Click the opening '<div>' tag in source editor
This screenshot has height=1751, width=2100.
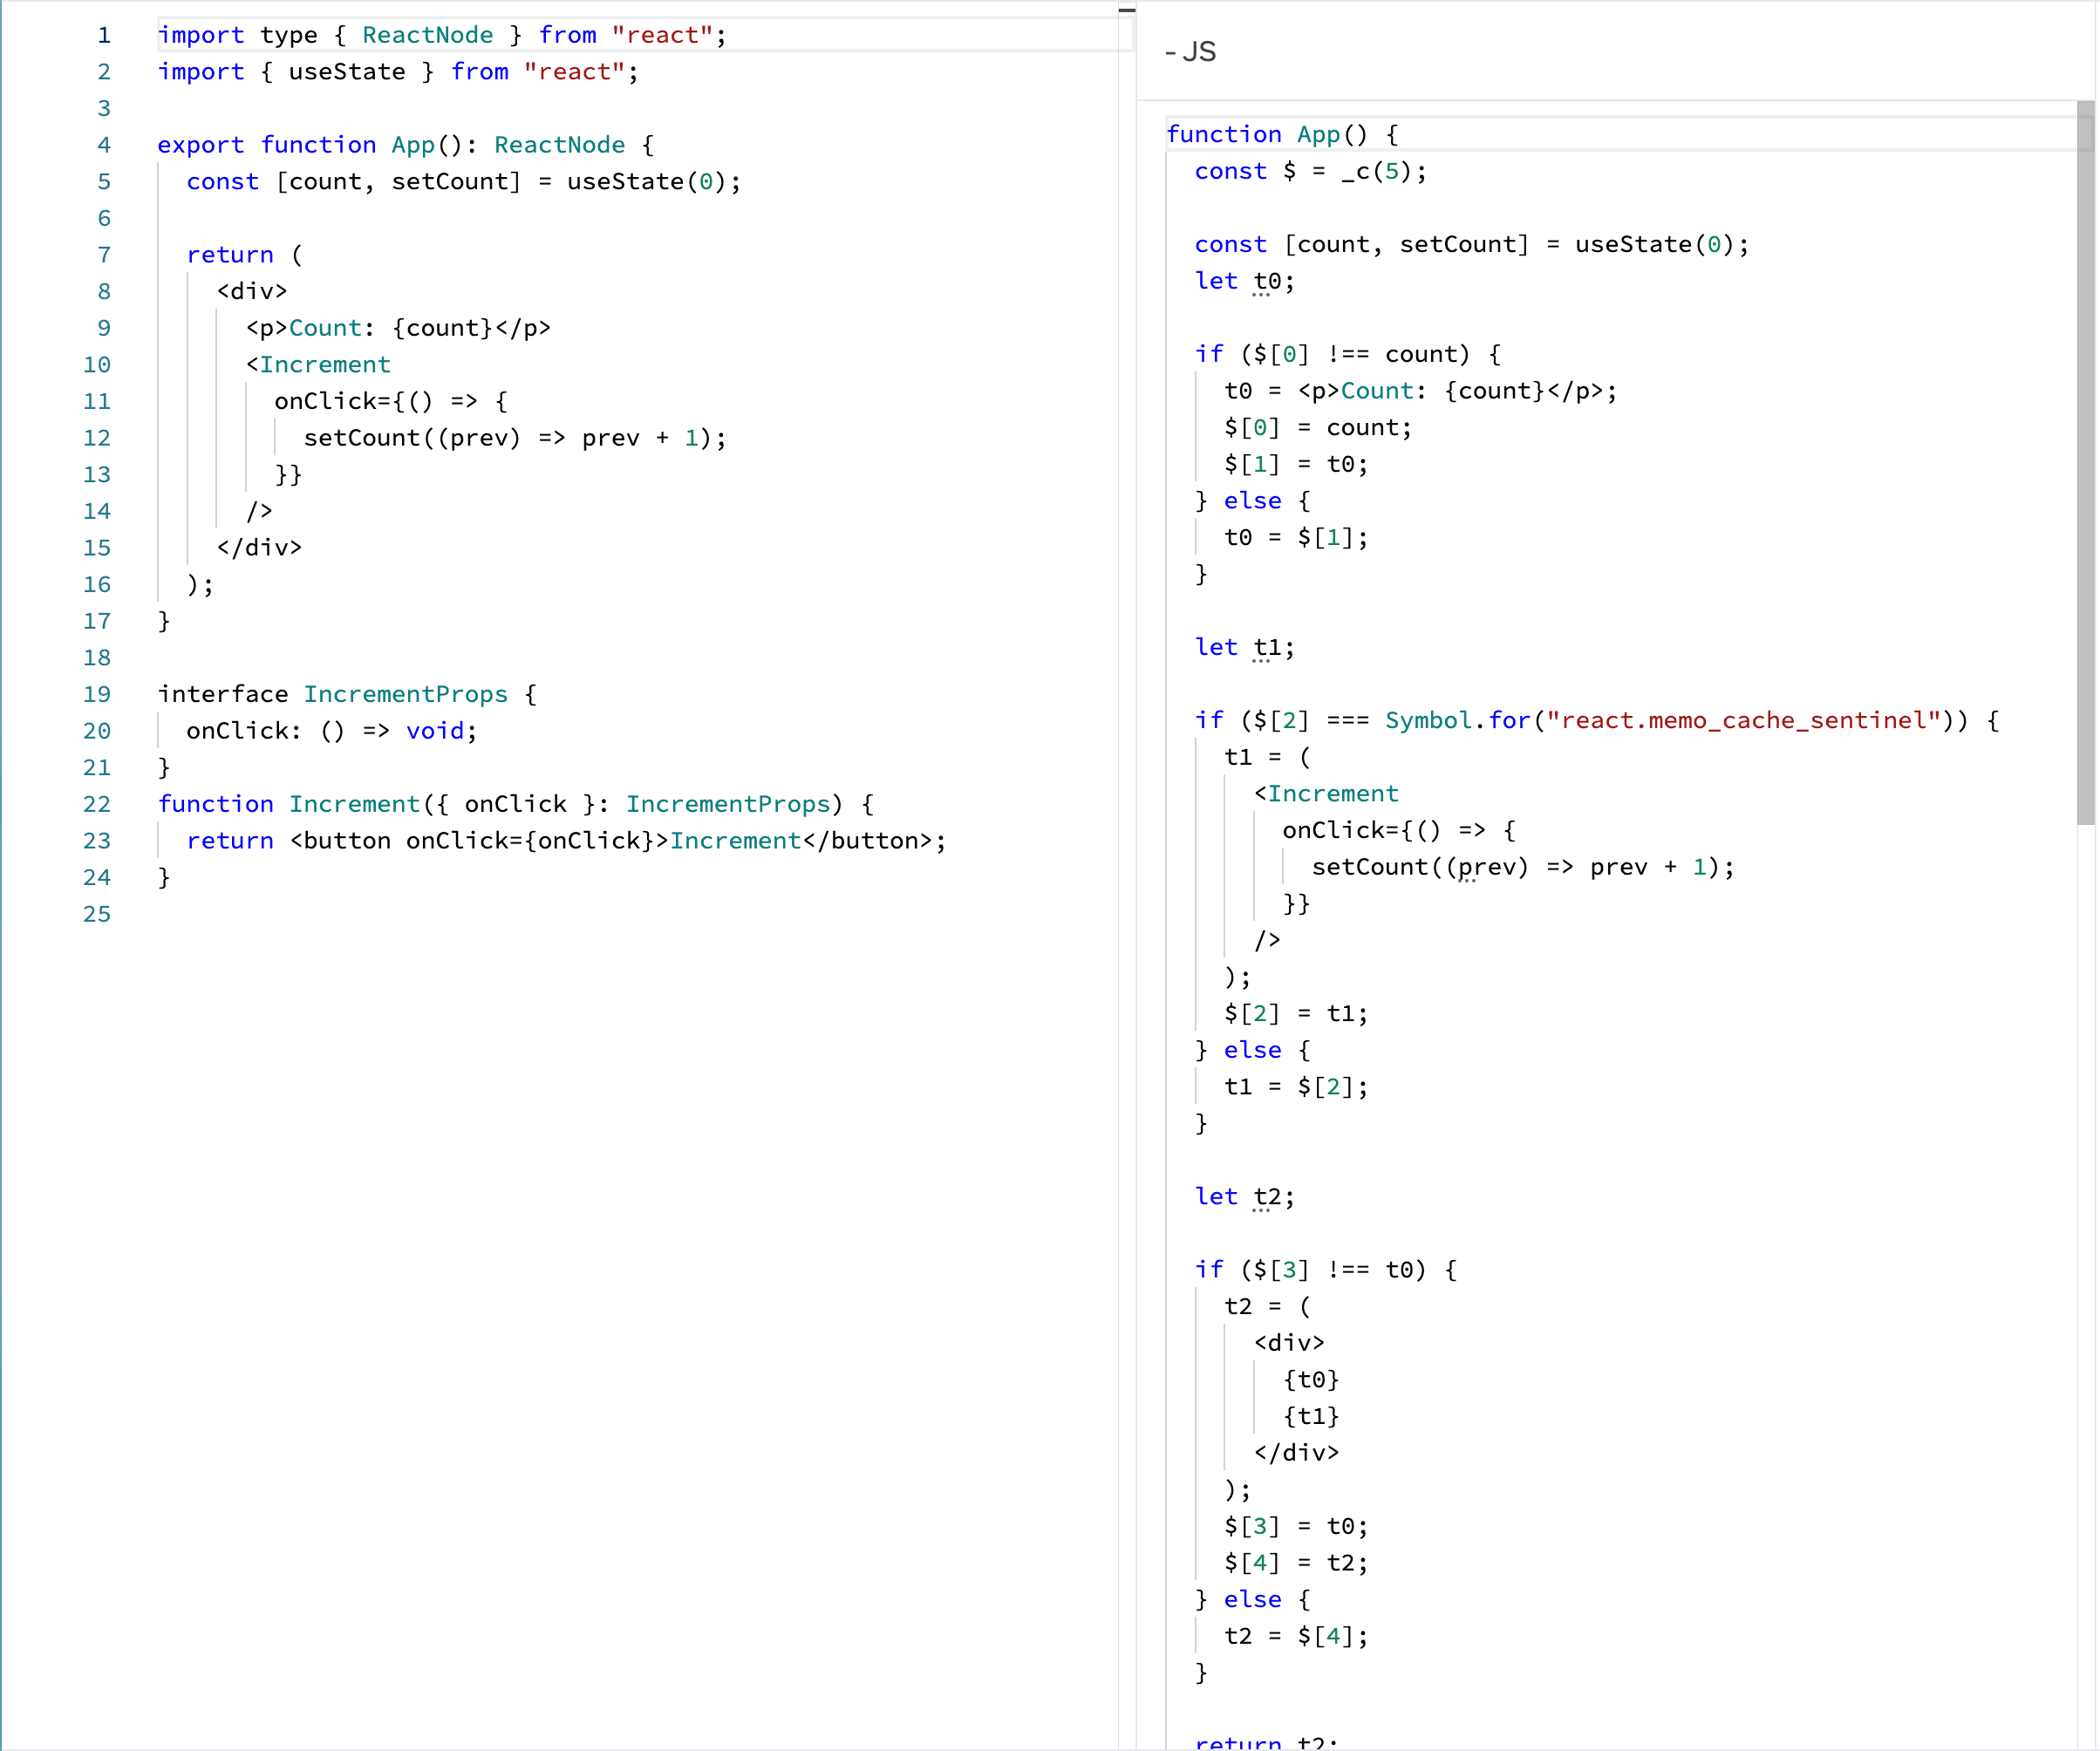[x=252, y=291]
